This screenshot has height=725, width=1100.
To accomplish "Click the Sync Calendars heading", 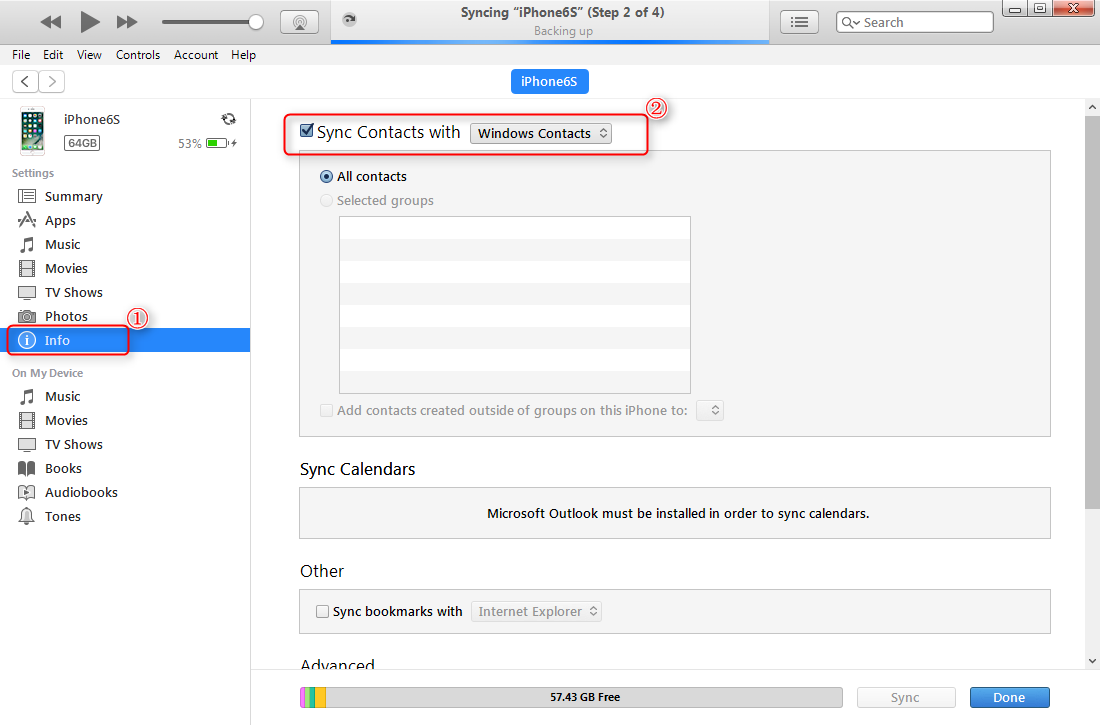I will tap(358, 469).
